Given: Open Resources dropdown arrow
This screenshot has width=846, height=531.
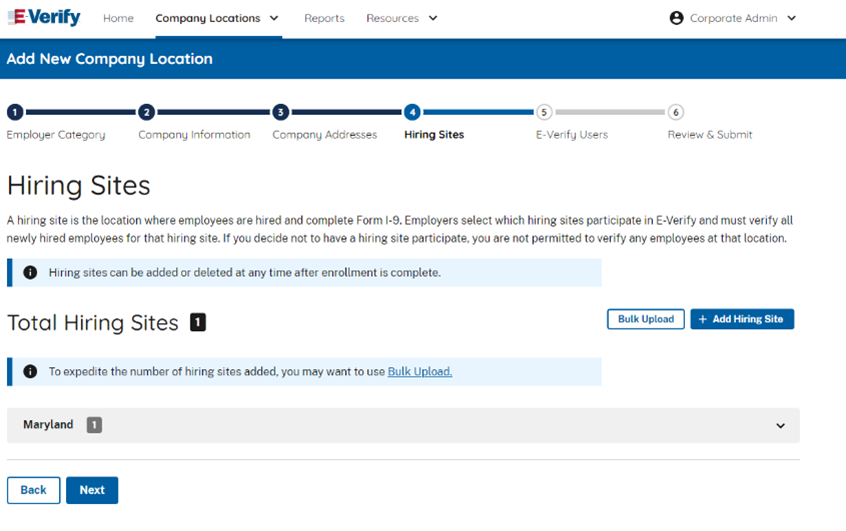Looking at the screenshot, I should [x=433, y=18].
